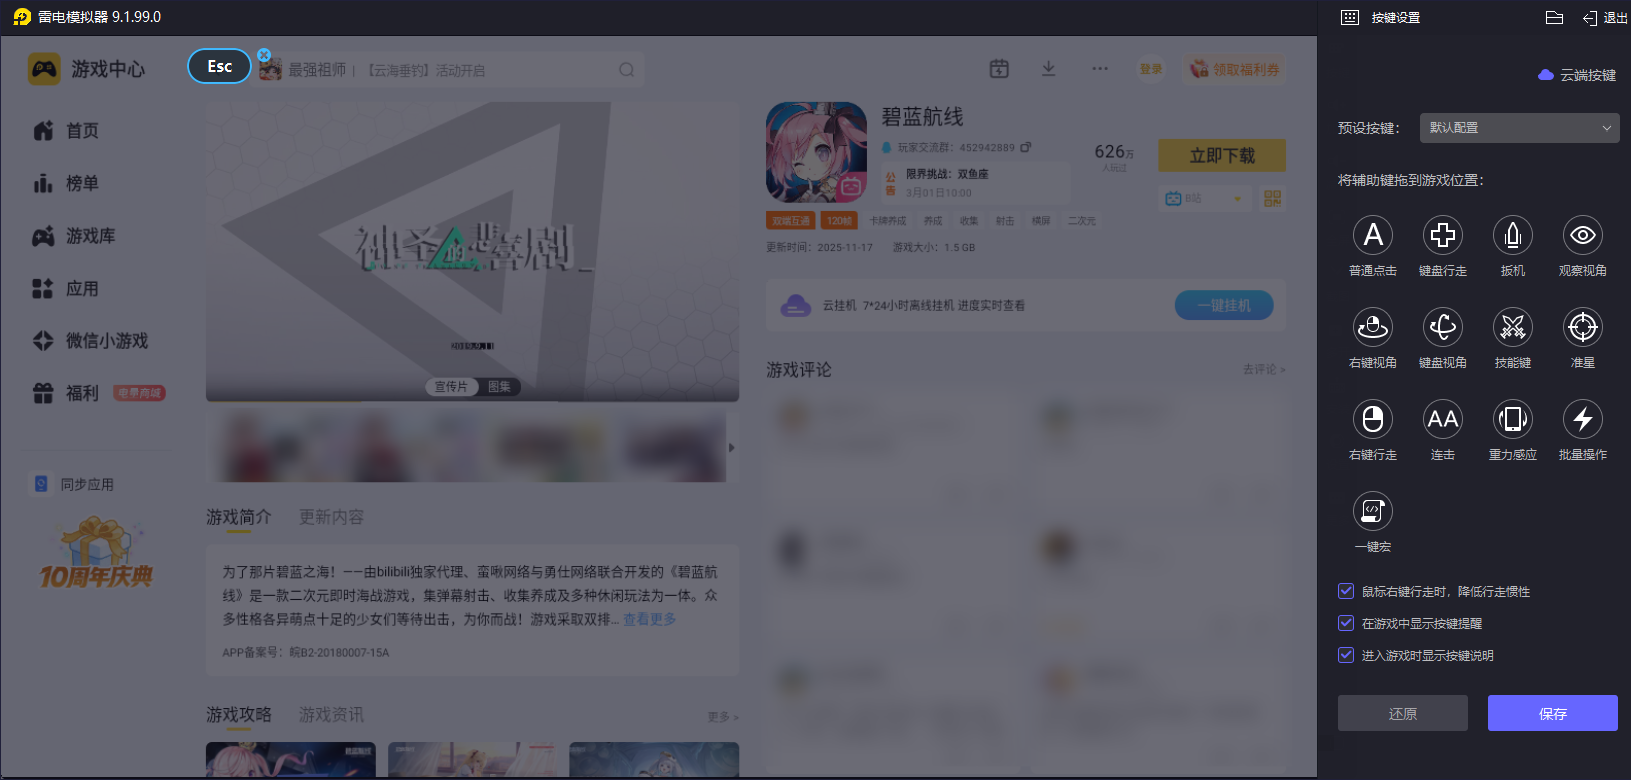The width and height of the screenshot is (1631, 780).
Task: Choose the 批量操作 batch operation tool
Action: click(x=1583, y=419)
